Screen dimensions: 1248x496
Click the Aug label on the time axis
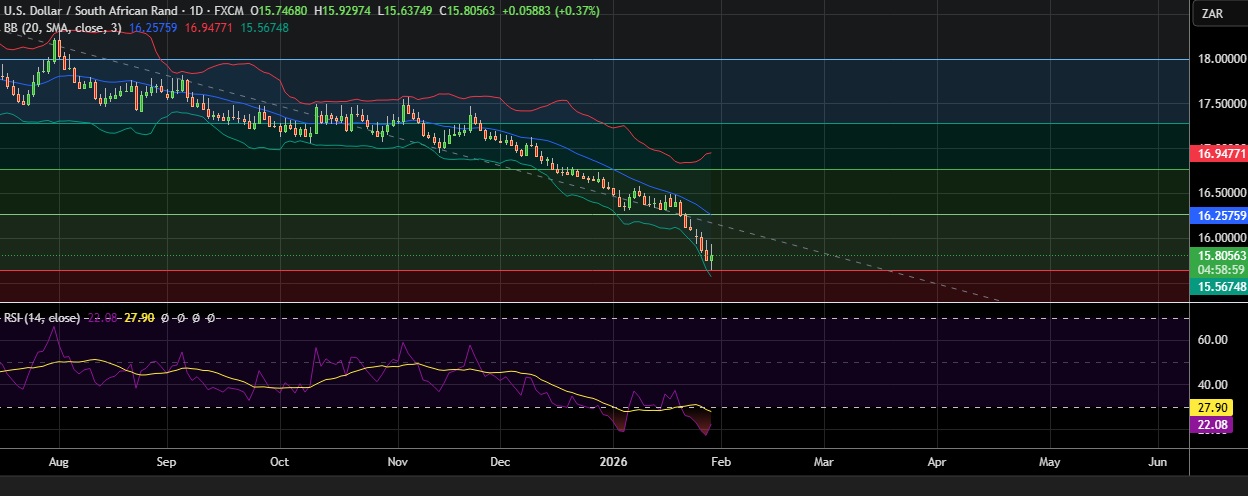point(58,463)
